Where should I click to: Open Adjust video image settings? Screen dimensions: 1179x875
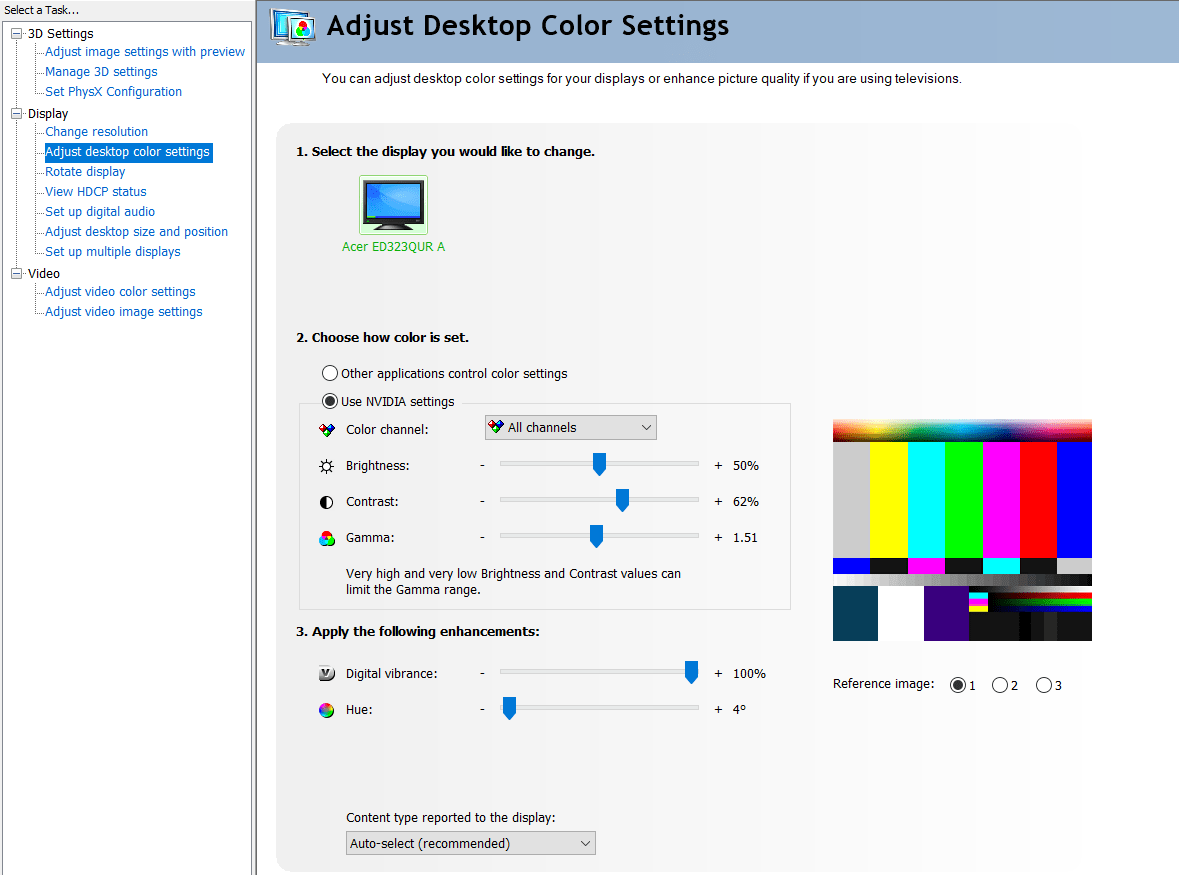[124, 312]
